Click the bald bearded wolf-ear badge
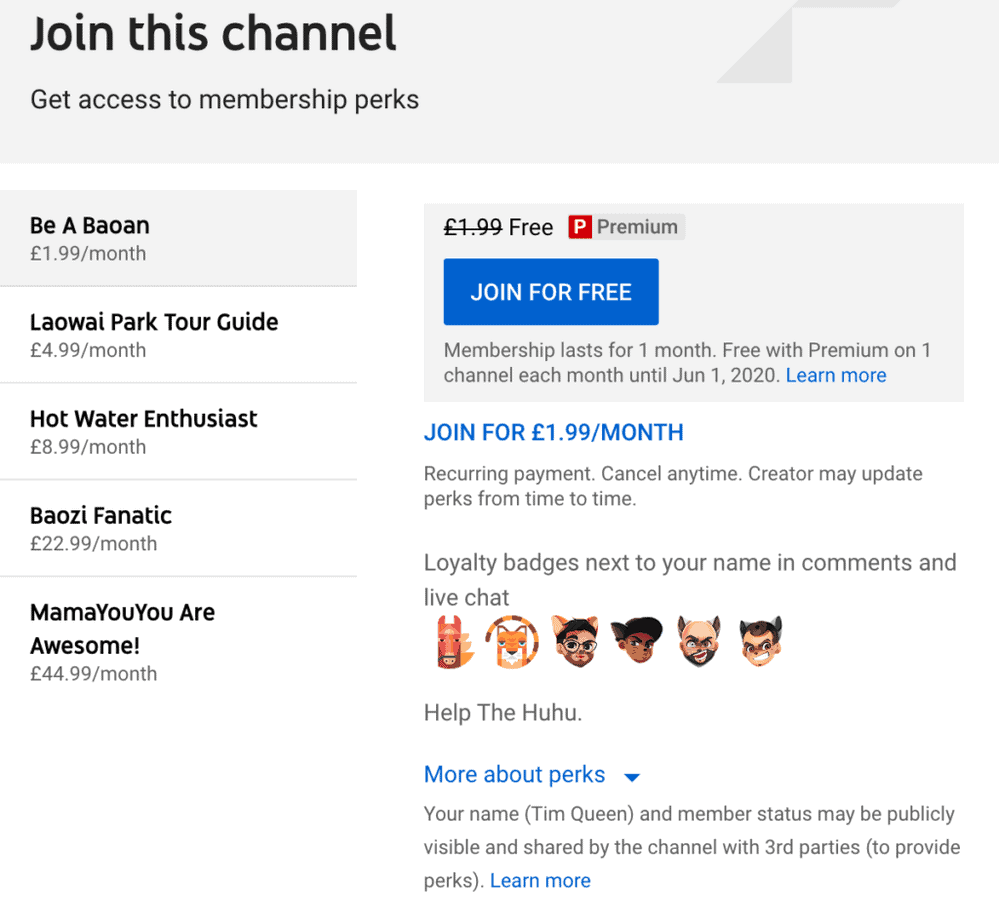The image size is (999, 924). click(x=699, y=642)
